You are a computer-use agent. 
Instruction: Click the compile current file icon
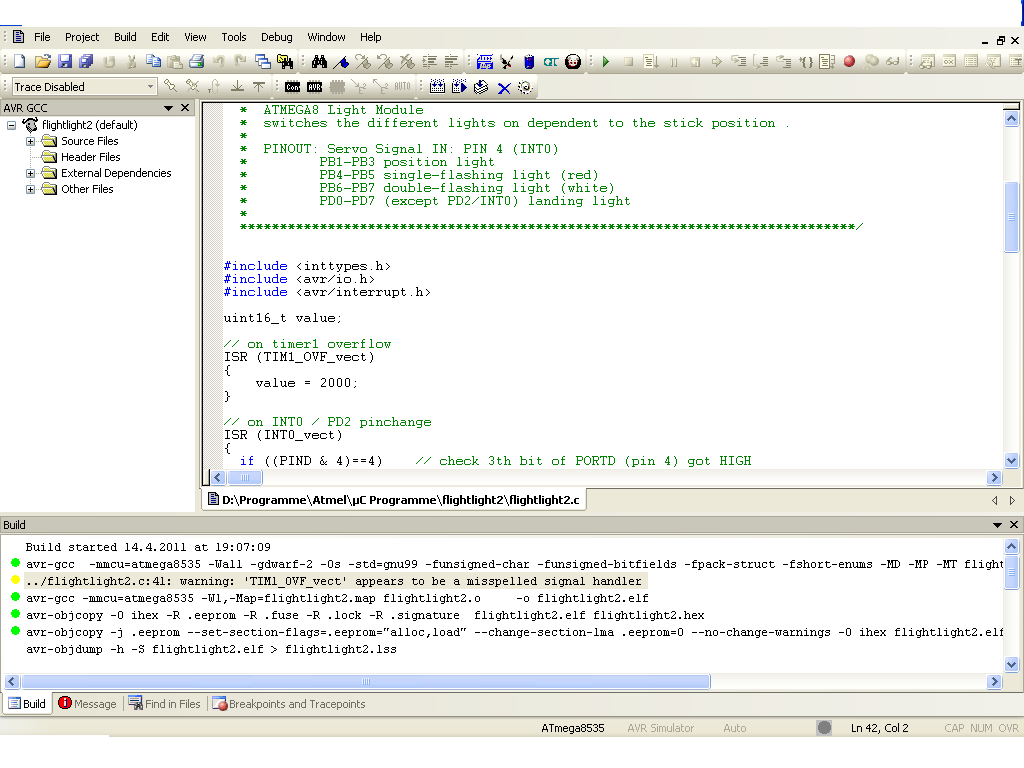pyautogui.click(x=481, y=87)
